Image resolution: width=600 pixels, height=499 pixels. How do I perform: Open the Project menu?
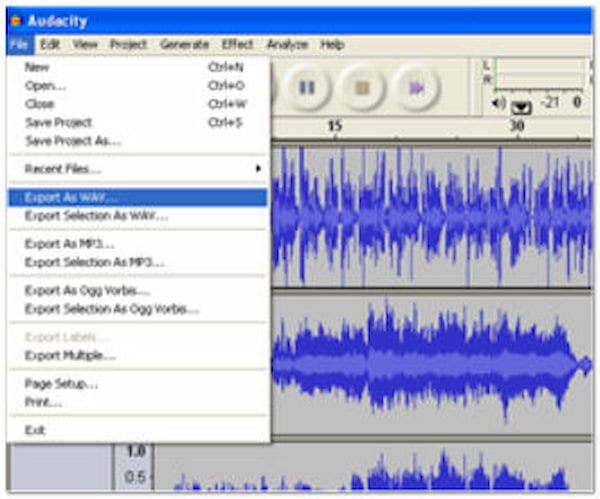(x=128, y=44)
